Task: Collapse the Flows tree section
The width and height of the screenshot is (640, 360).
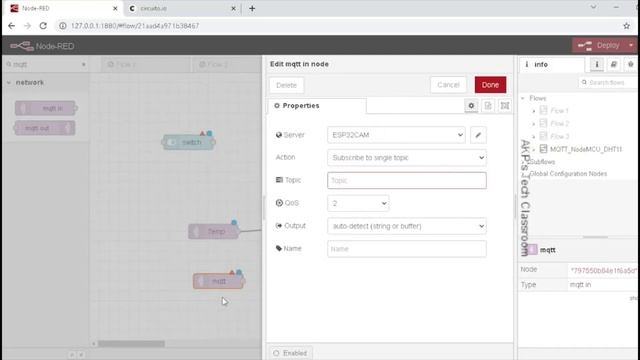Action: (523, 98)
